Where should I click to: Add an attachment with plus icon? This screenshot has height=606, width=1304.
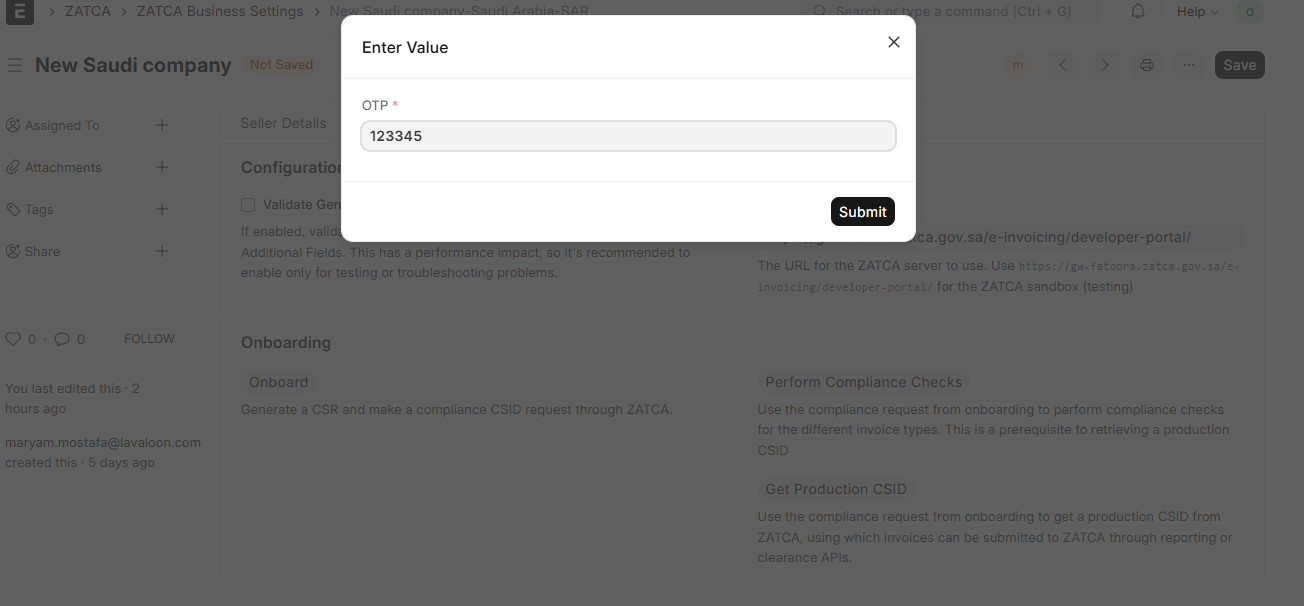[x=162, y=167]
